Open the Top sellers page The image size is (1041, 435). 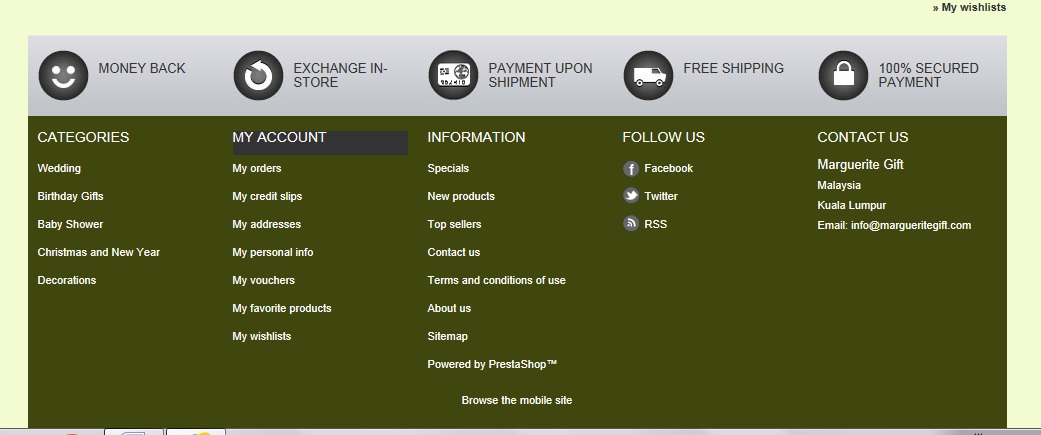454,224
